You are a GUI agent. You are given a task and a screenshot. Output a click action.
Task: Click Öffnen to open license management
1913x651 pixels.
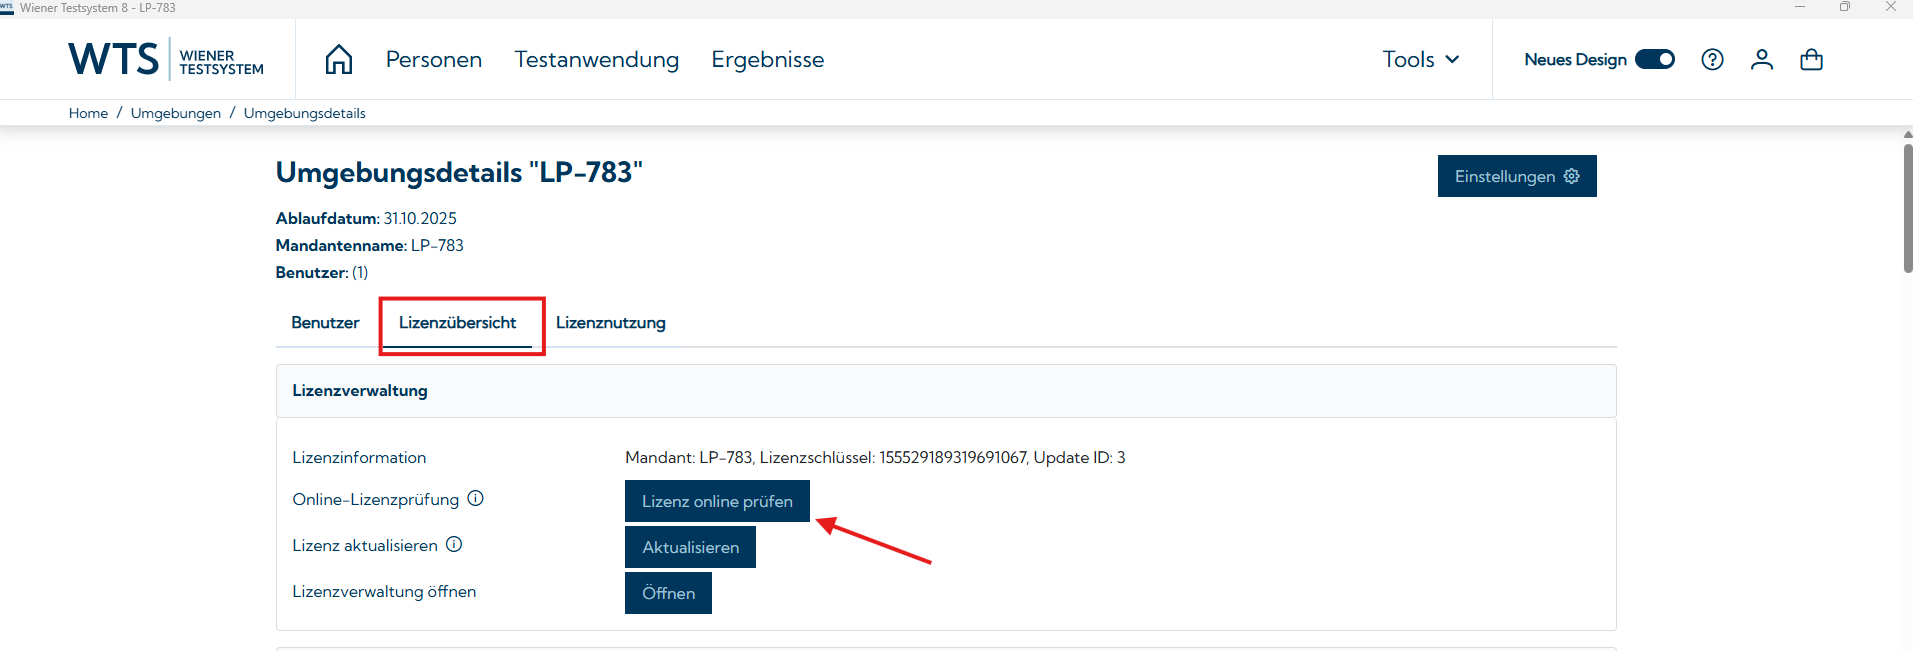click(x=668, y=593)
